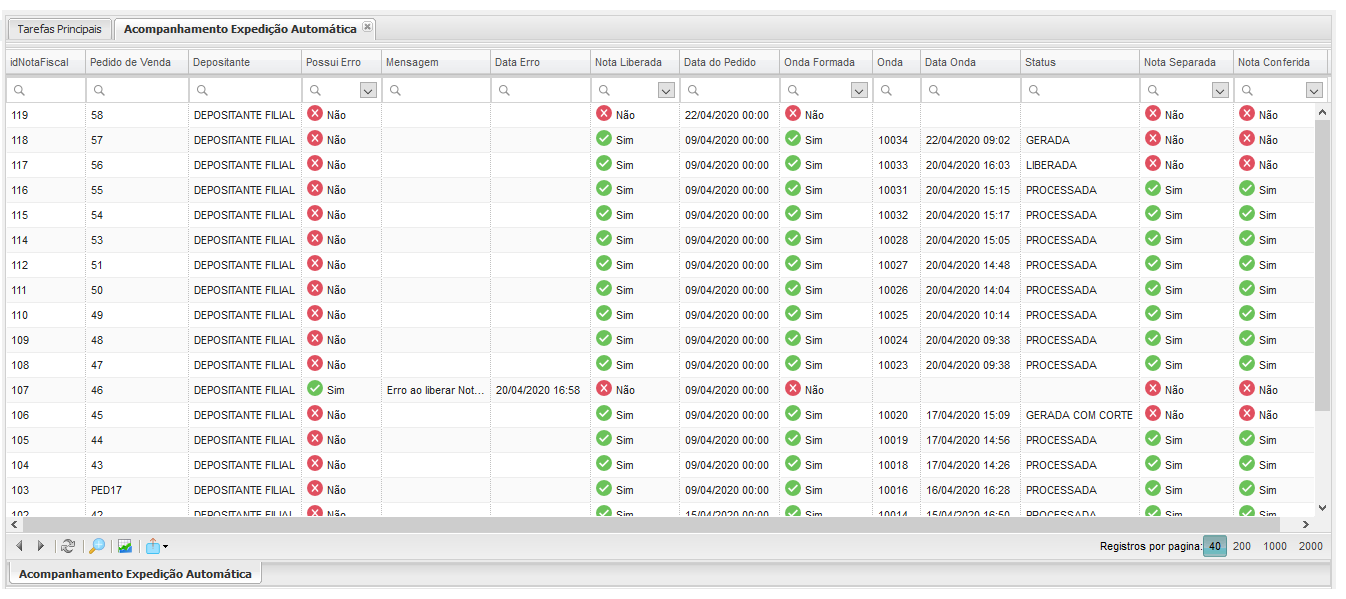The height and width of the screenshot is (599, 1346).
Task: Click into the Pedido de Venda filter field
Action: click(x=136, y=90)
